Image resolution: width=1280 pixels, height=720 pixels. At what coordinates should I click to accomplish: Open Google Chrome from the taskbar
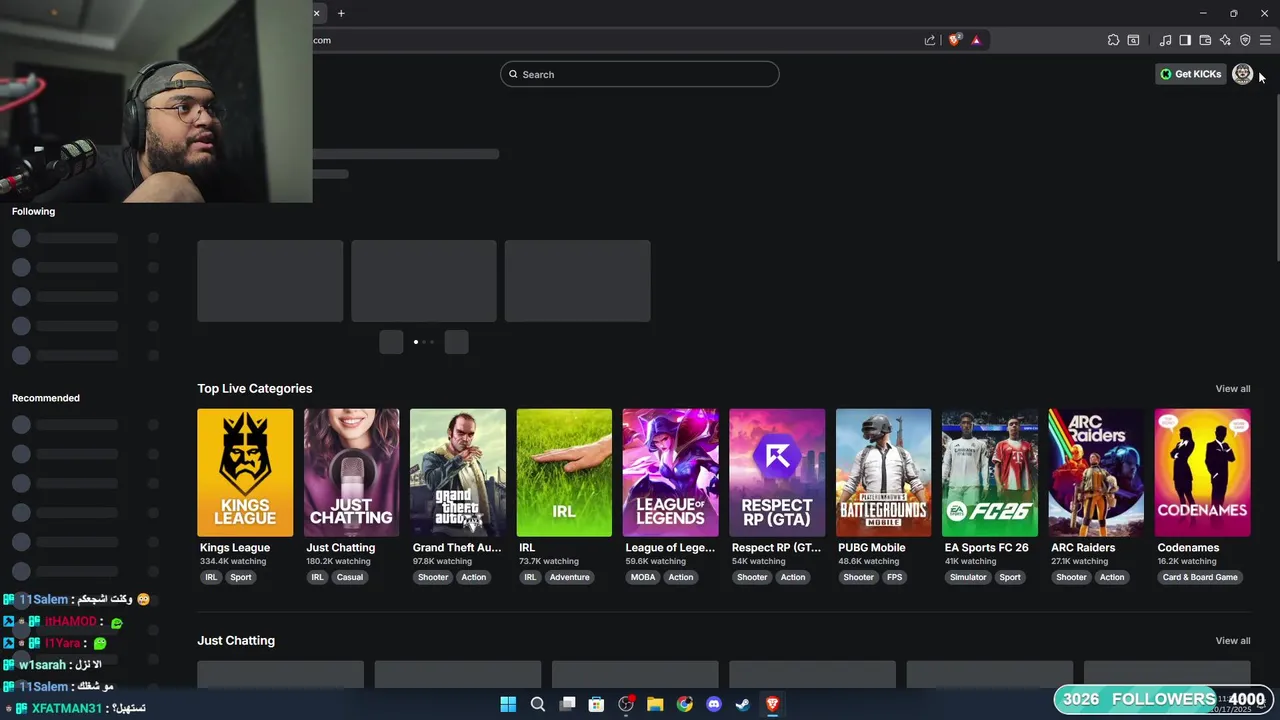[x=684, y=704]
